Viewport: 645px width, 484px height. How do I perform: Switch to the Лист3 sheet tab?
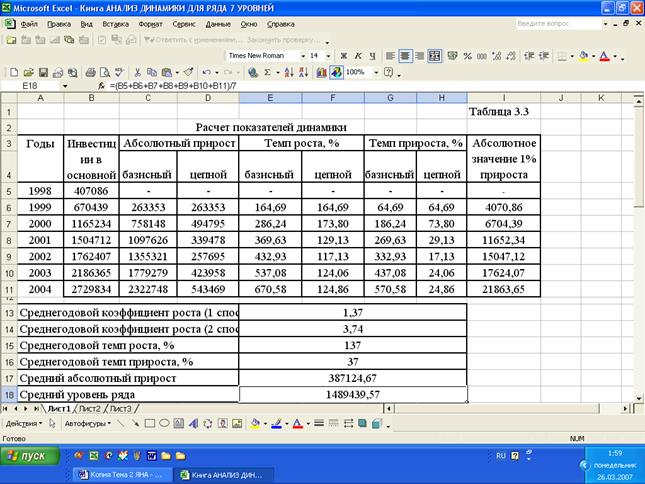tap(120, 409)
